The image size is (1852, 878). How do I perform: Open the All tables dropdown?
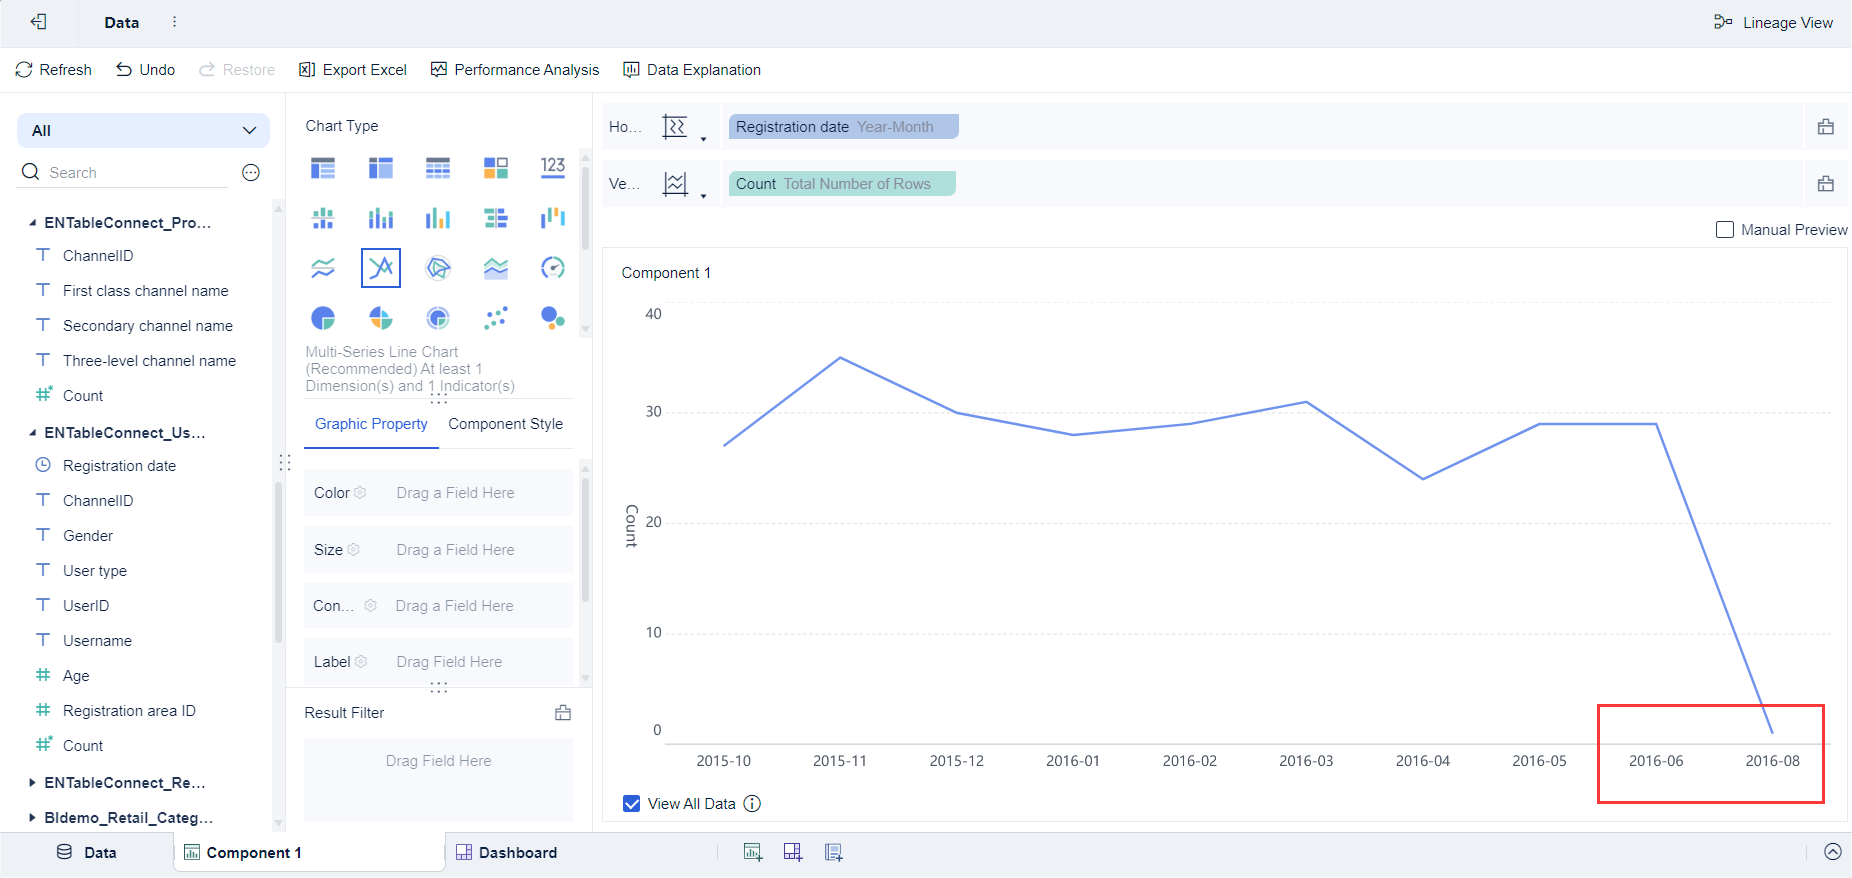tap(144, 131)
